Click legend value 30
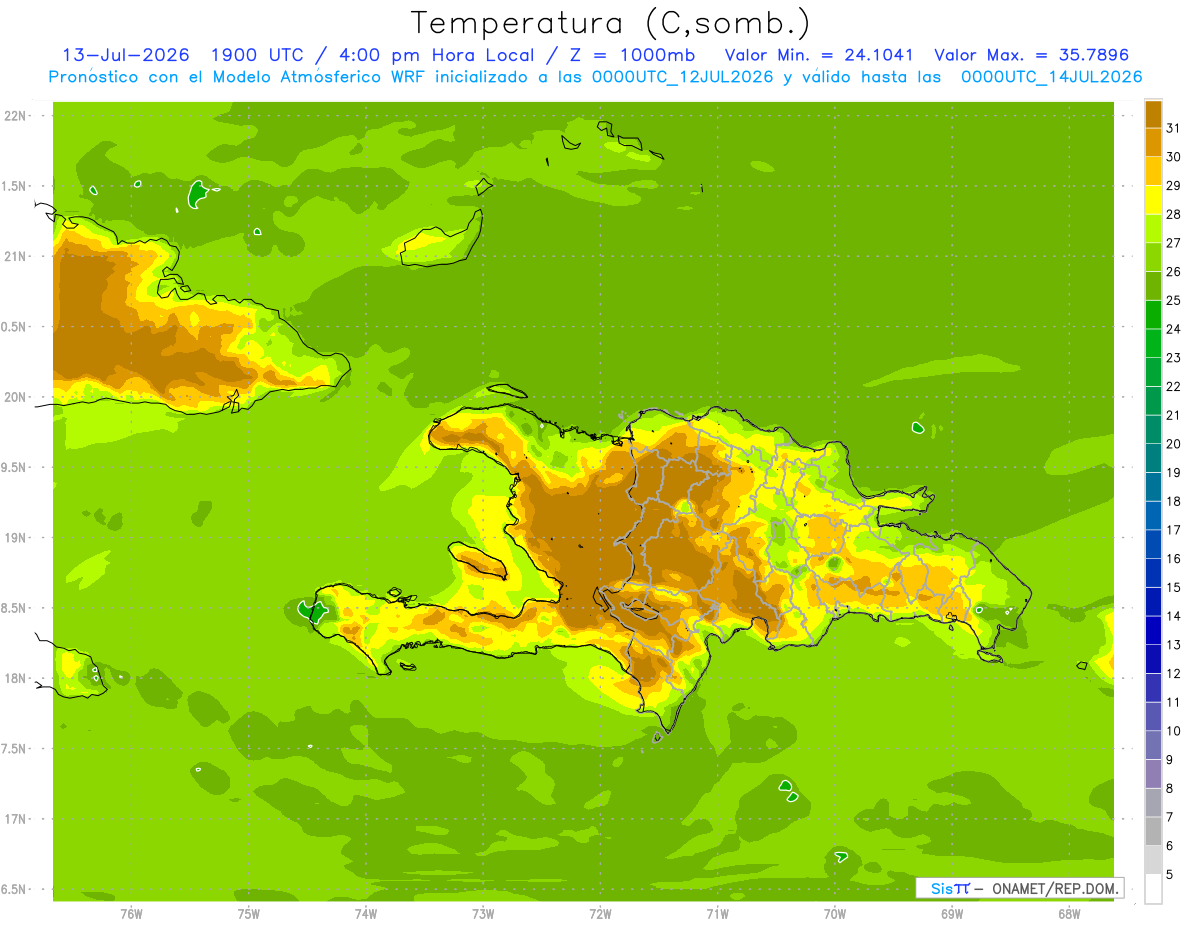Image resolution: width=1200 pixels, height=927 pixels. point(1173,157)
